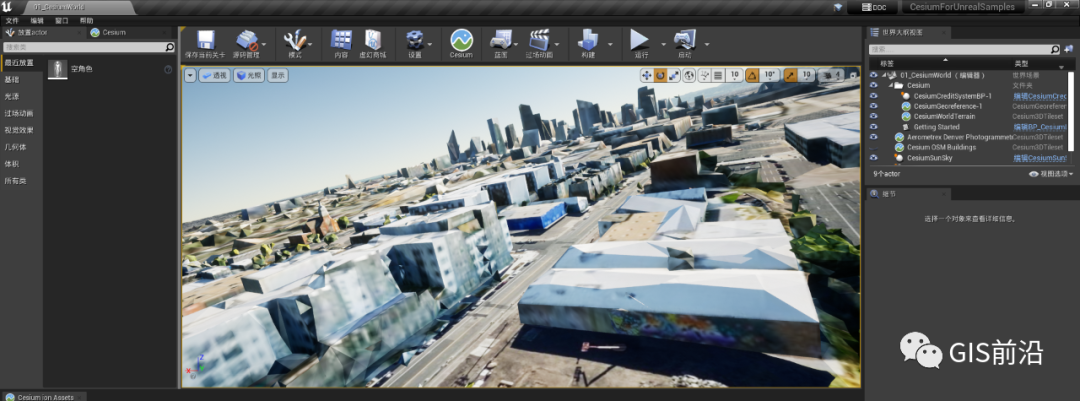Toggle visibility of CesiumGeoreference-1

coord(873,106)
